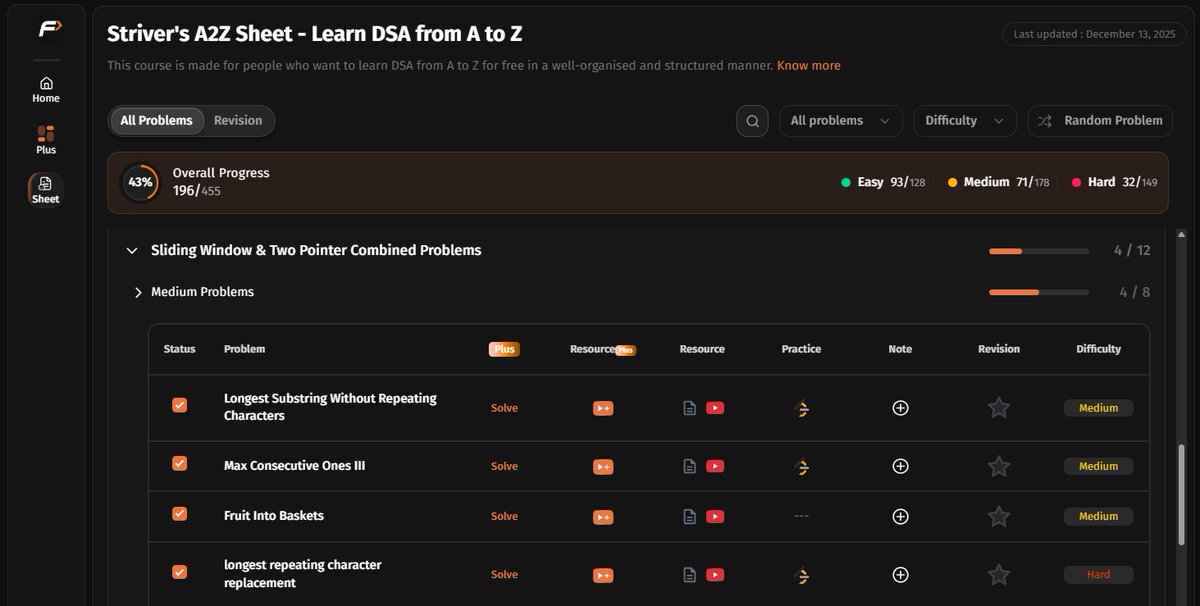Click the 43% circular progress indicator
The width and height of the screenshot is (1200, 606).
coord(140,182)
